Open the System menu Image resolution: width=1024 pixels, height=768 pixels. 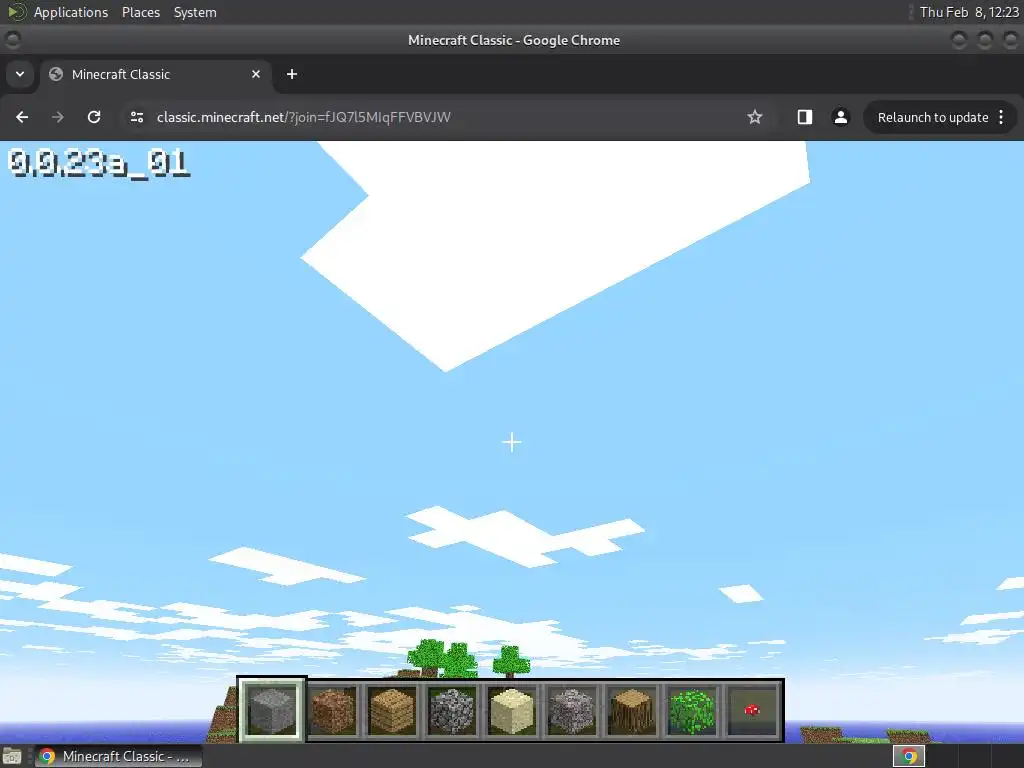pos(195,12)
